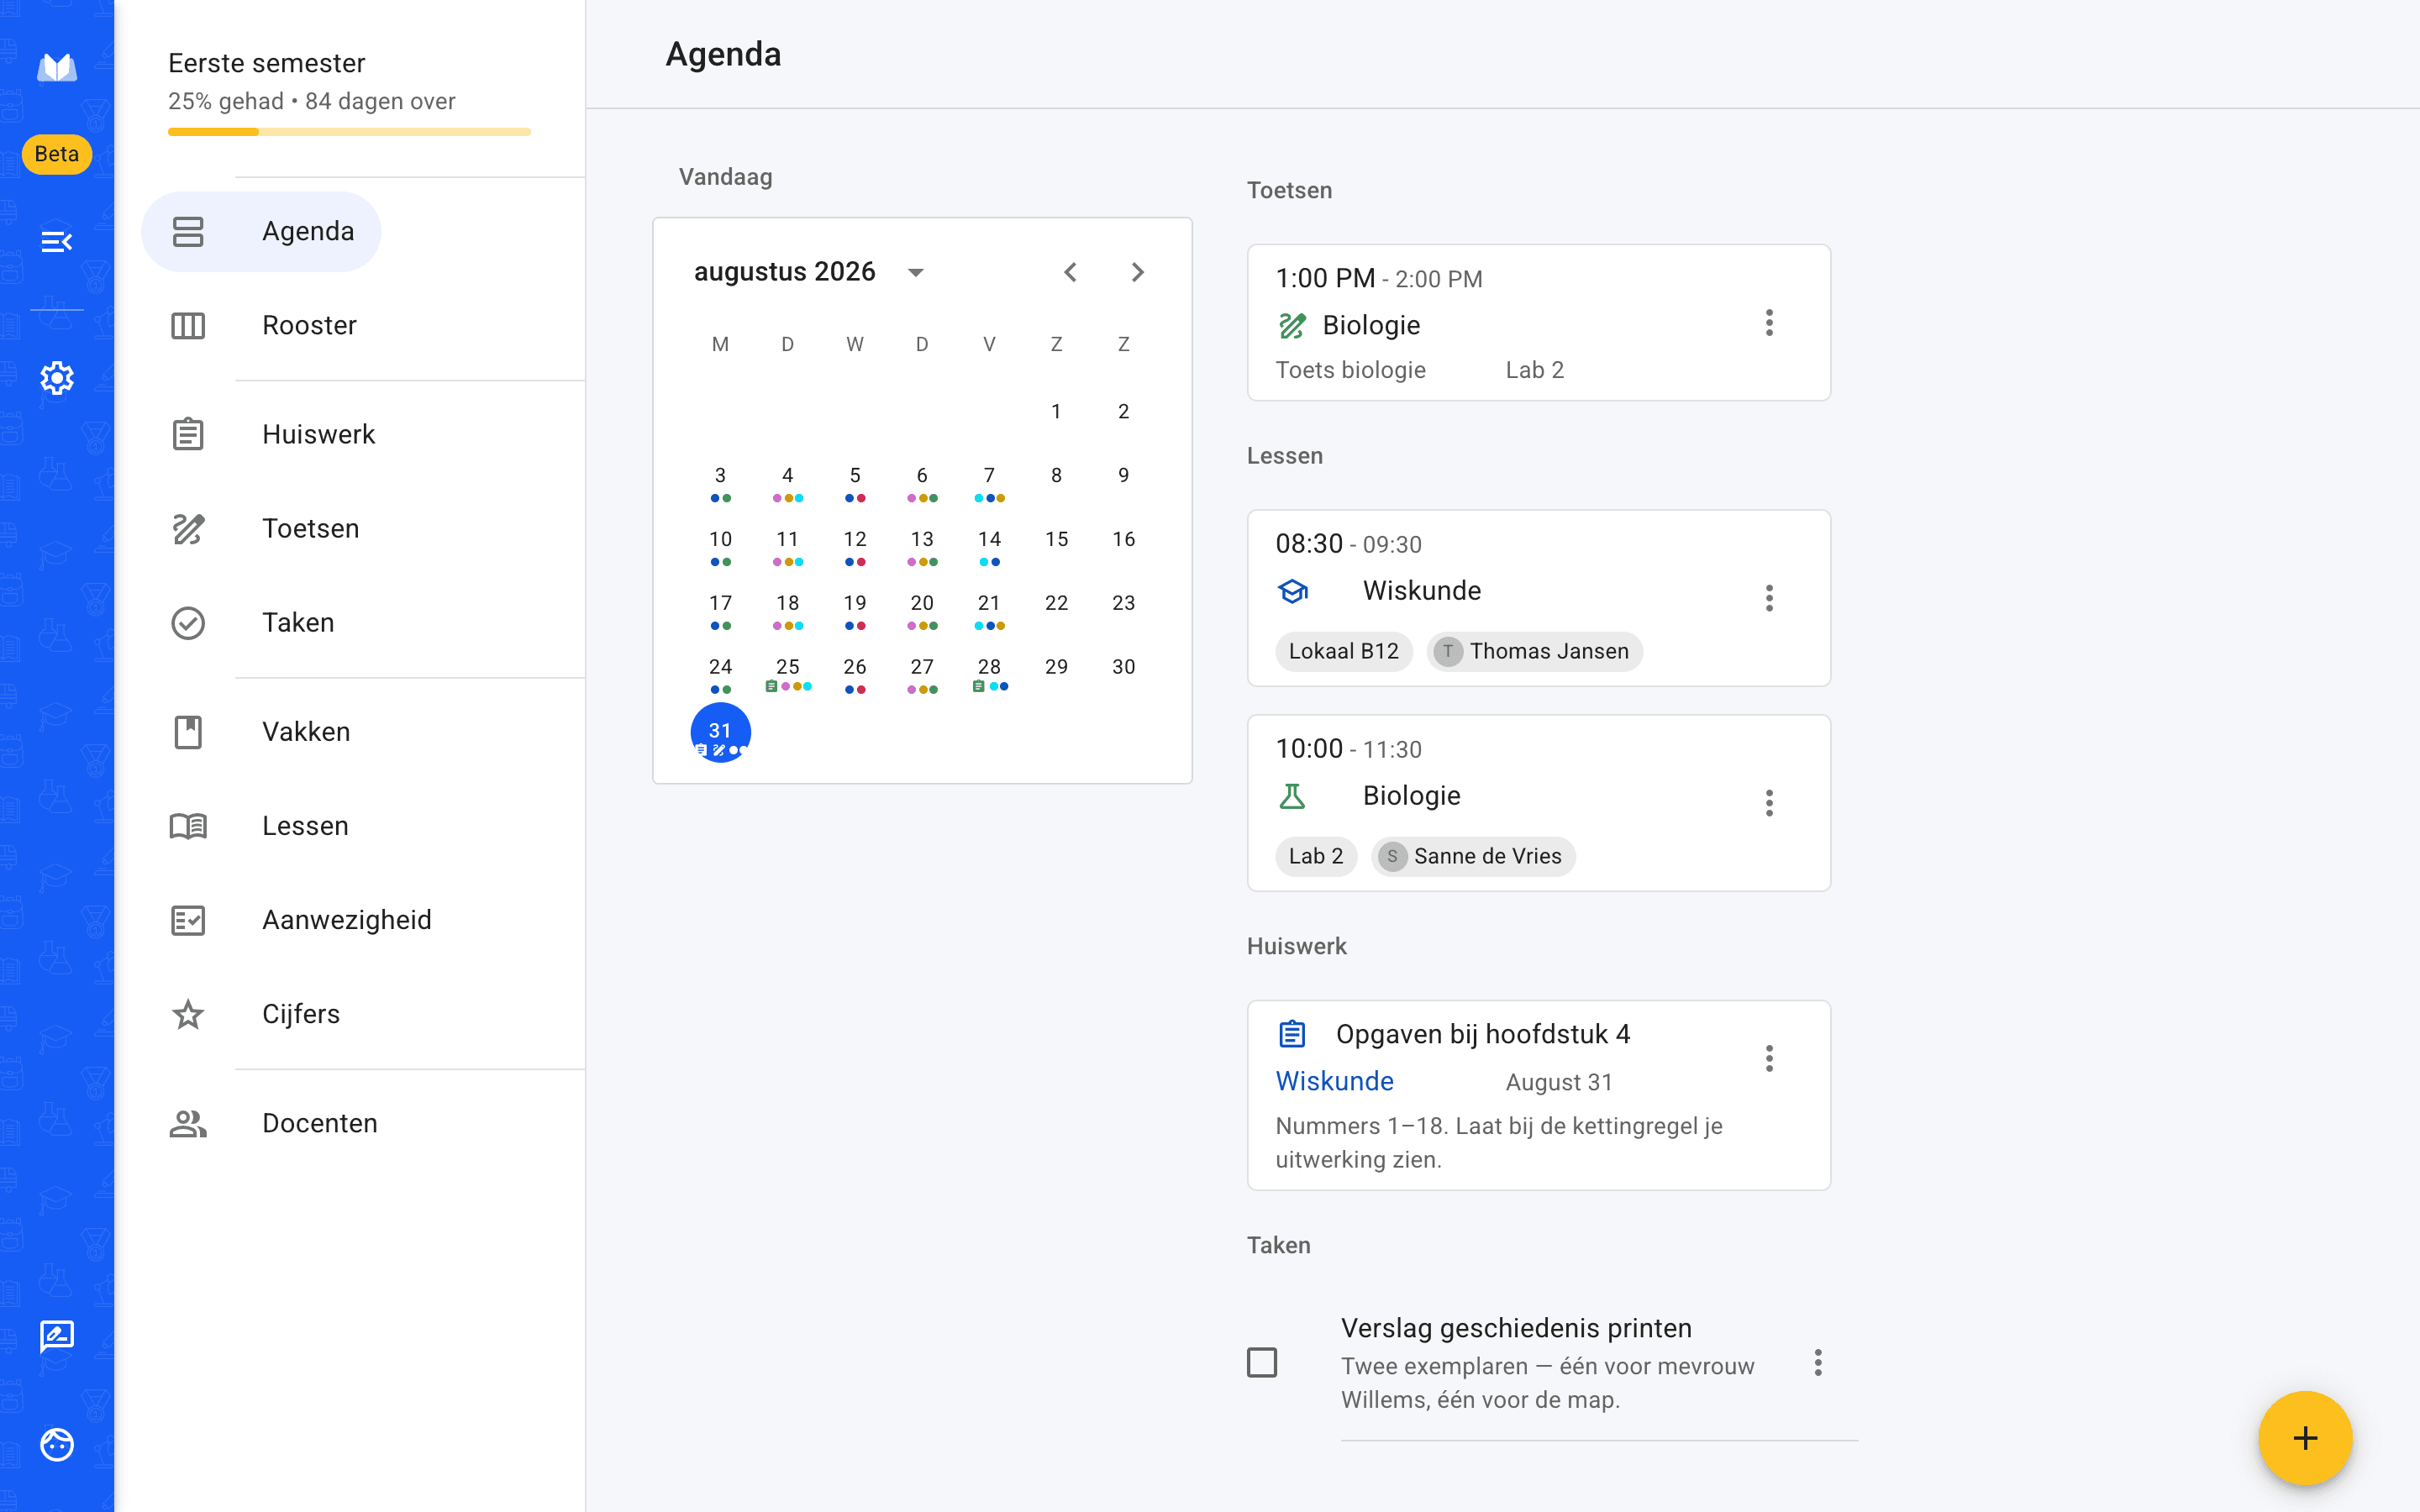2420x1512 pixels.
Task: Check off Verslag geschiedenis printen task
Action: pyautogui.click(x=1262, y=1362)
